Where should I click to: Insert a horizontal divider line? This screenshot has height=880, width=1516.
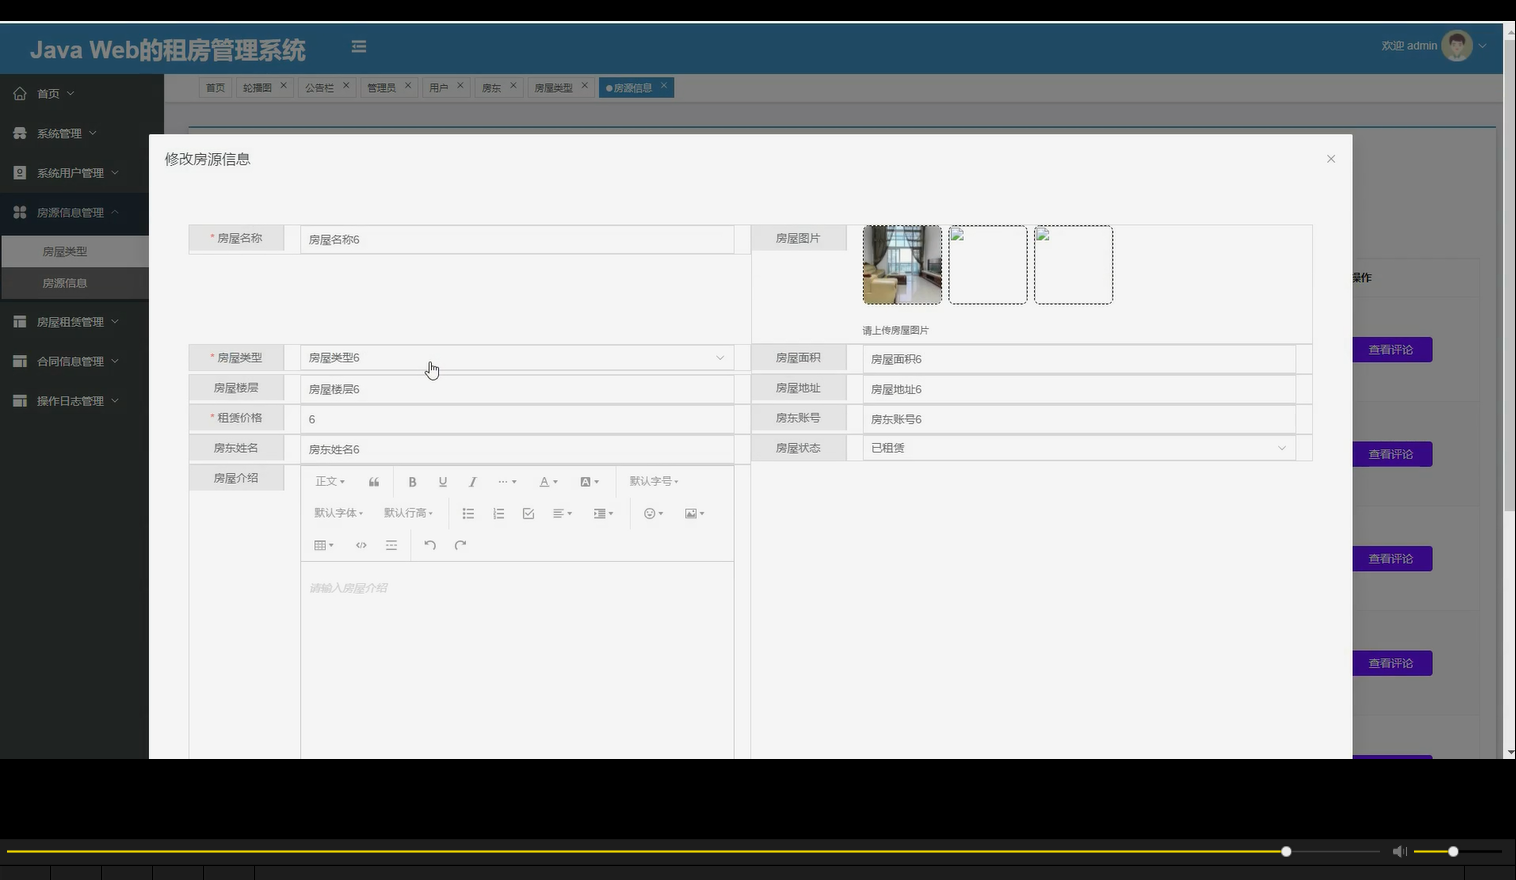[x=391, y=545]
